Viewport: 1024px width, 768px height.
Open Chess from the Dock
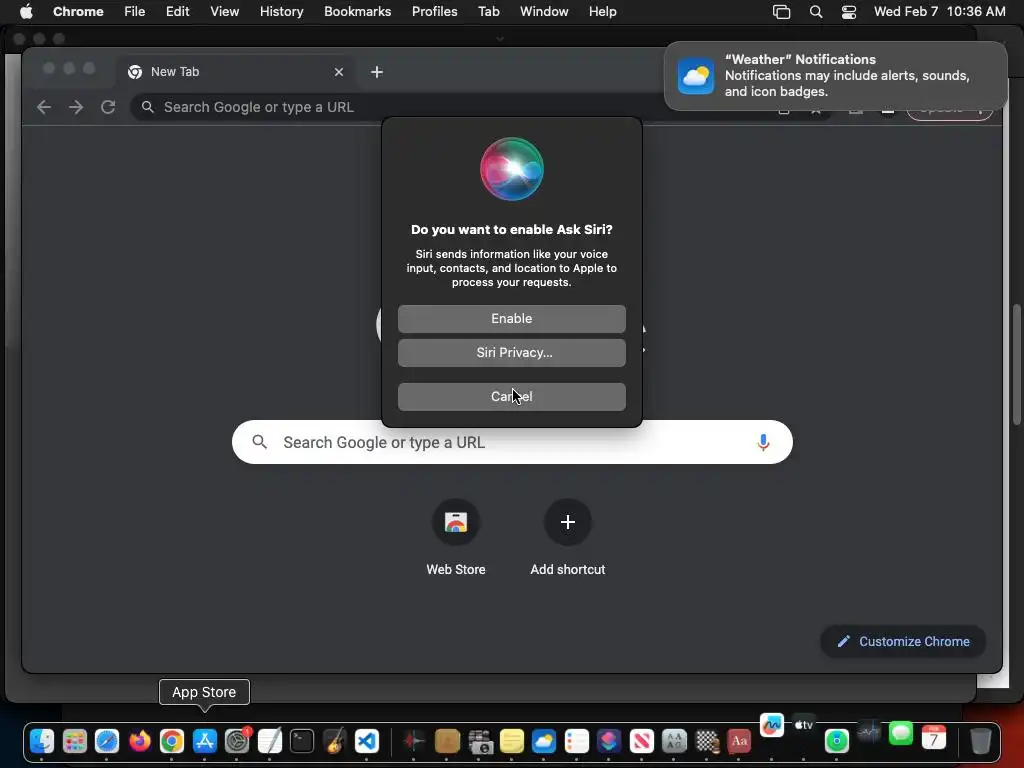click(707, 741)
